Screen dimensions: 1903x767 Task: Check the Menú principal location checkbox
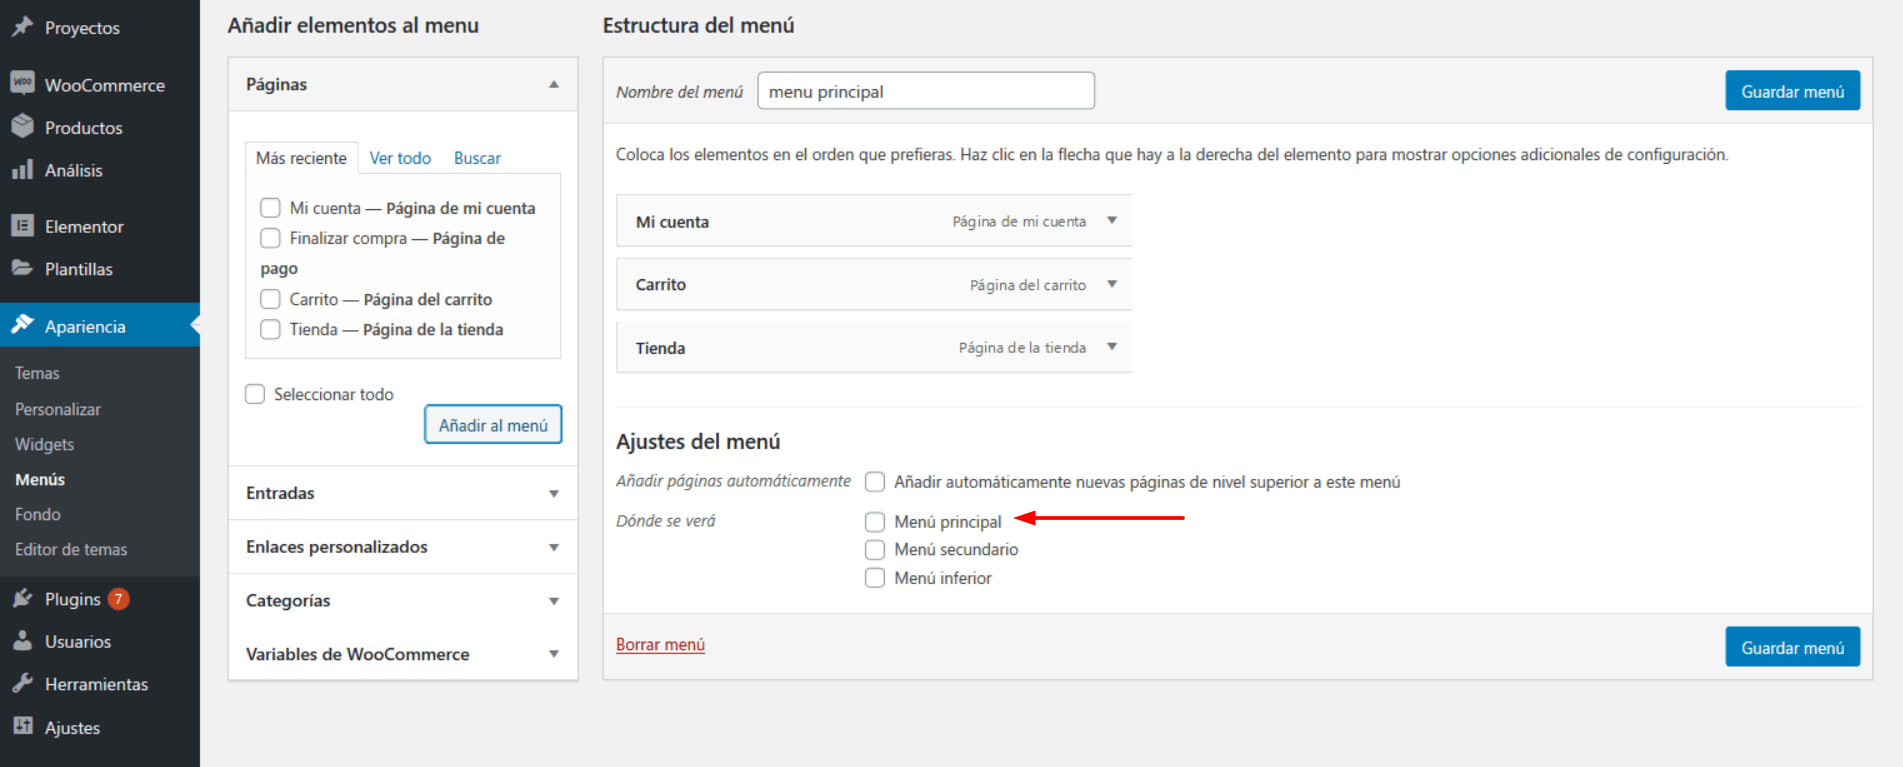click(875, 522)
